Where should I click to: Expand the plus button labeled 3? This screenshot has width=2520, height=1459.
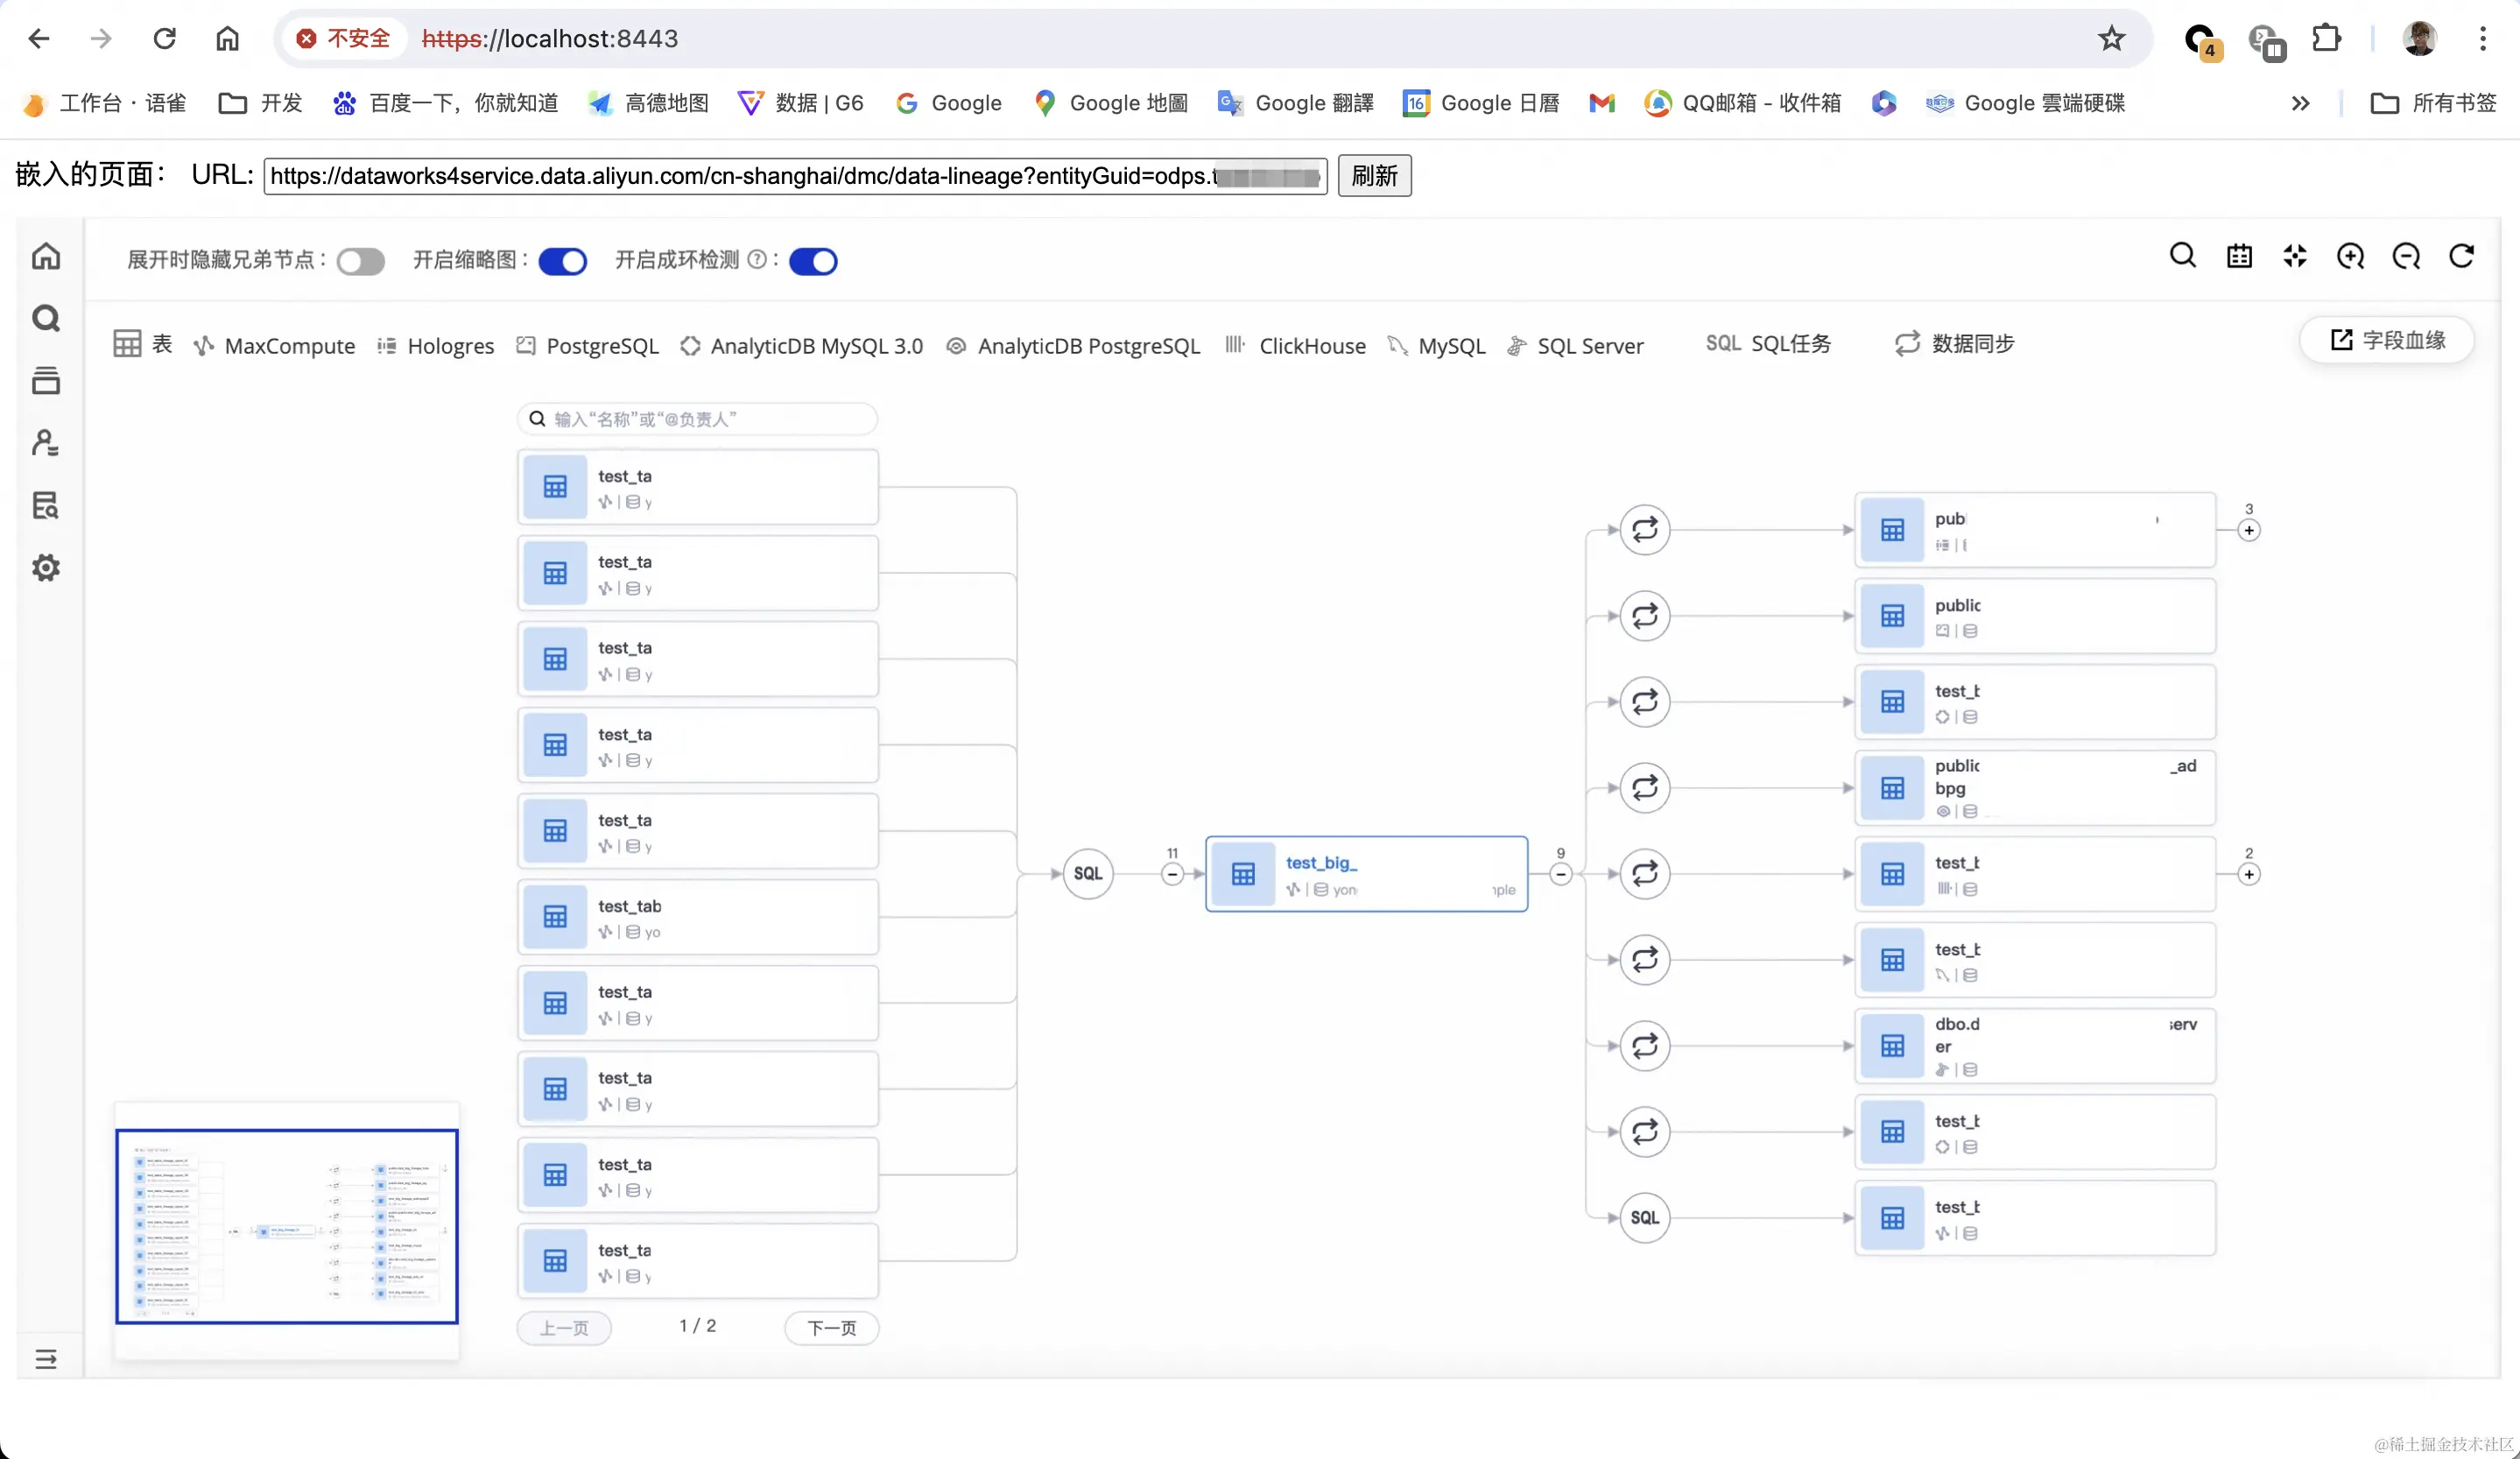2249,531
